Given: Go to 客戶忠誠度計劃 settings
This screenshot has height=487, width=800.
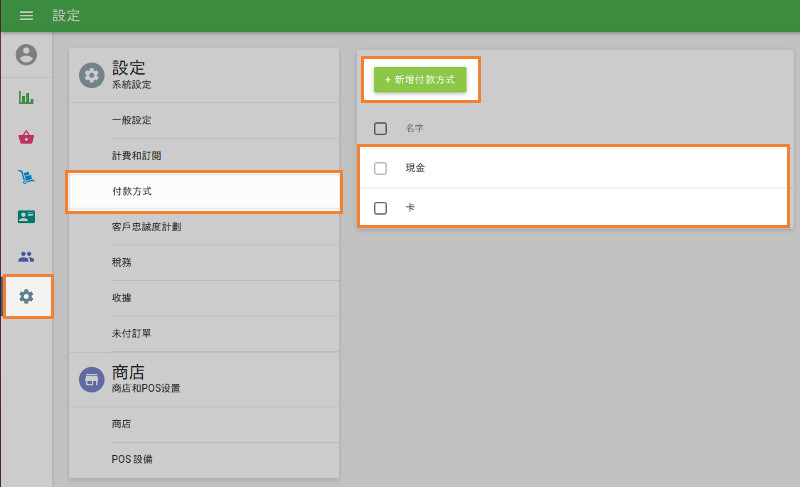Looking at the screenshot, I should click(146, 227).
